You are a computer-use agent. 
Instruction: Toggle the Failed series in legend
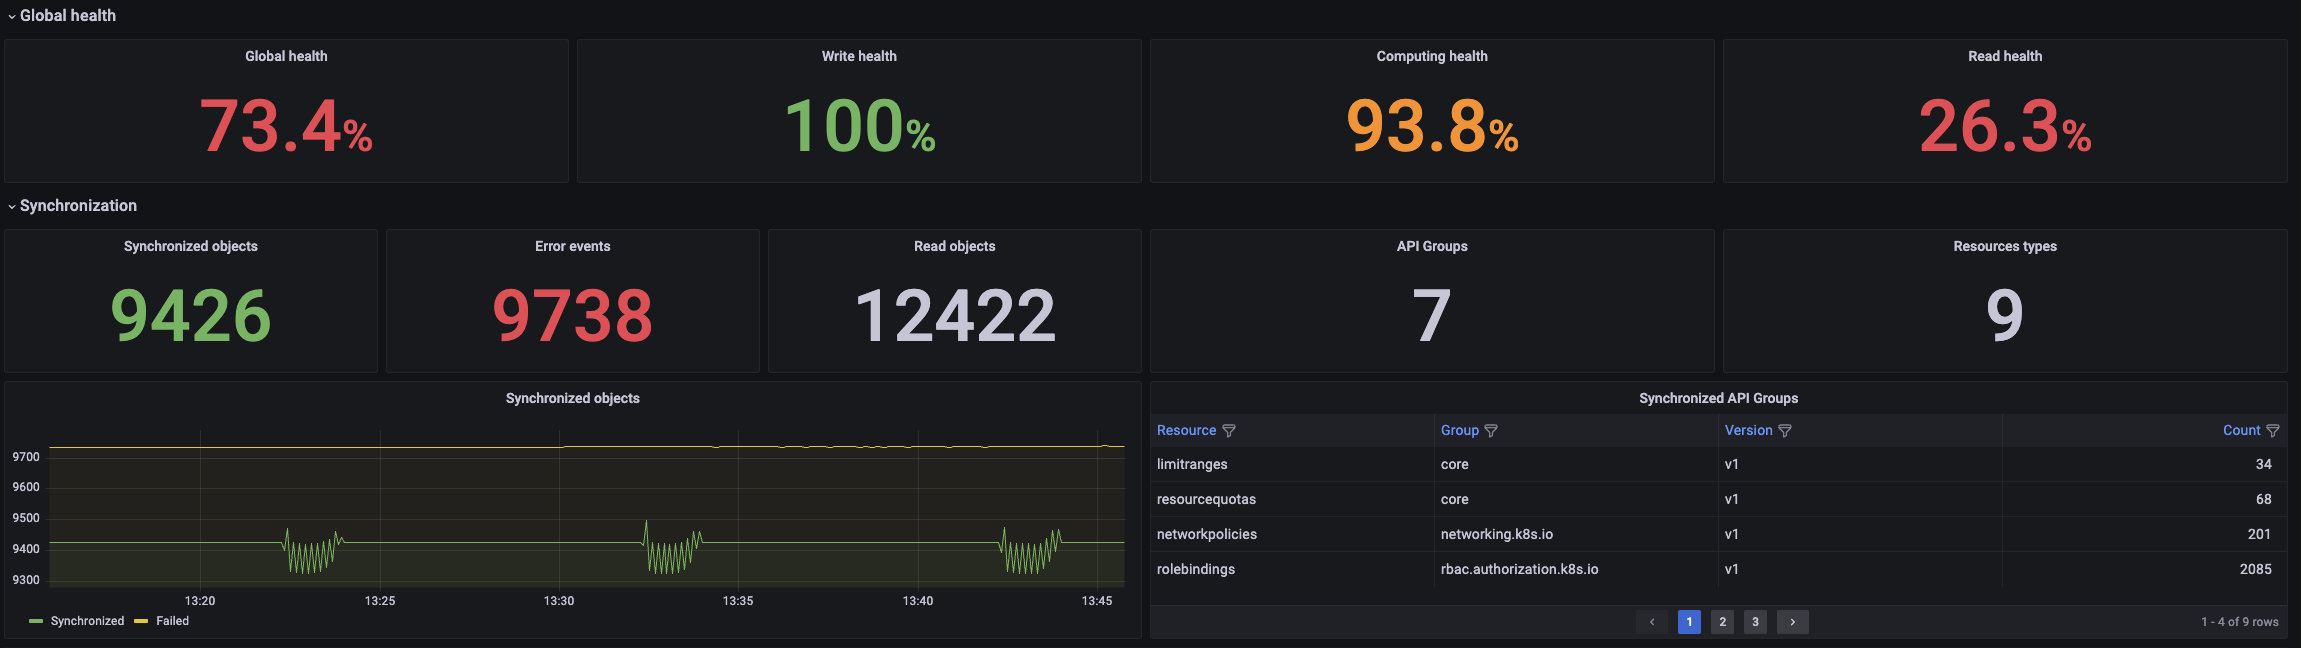[x=172, y=621]
